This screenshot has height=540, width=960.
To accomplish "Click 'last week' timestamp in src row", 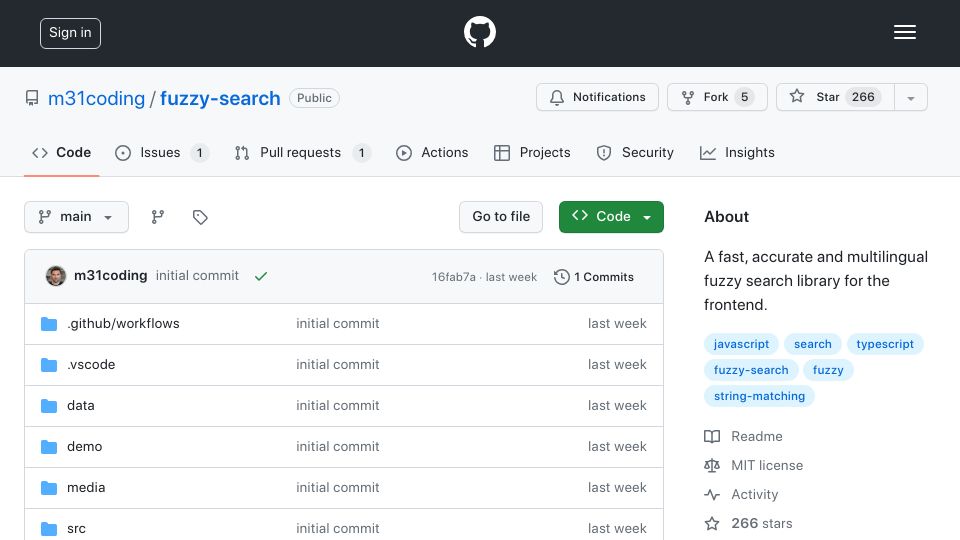I will (617, 528).
